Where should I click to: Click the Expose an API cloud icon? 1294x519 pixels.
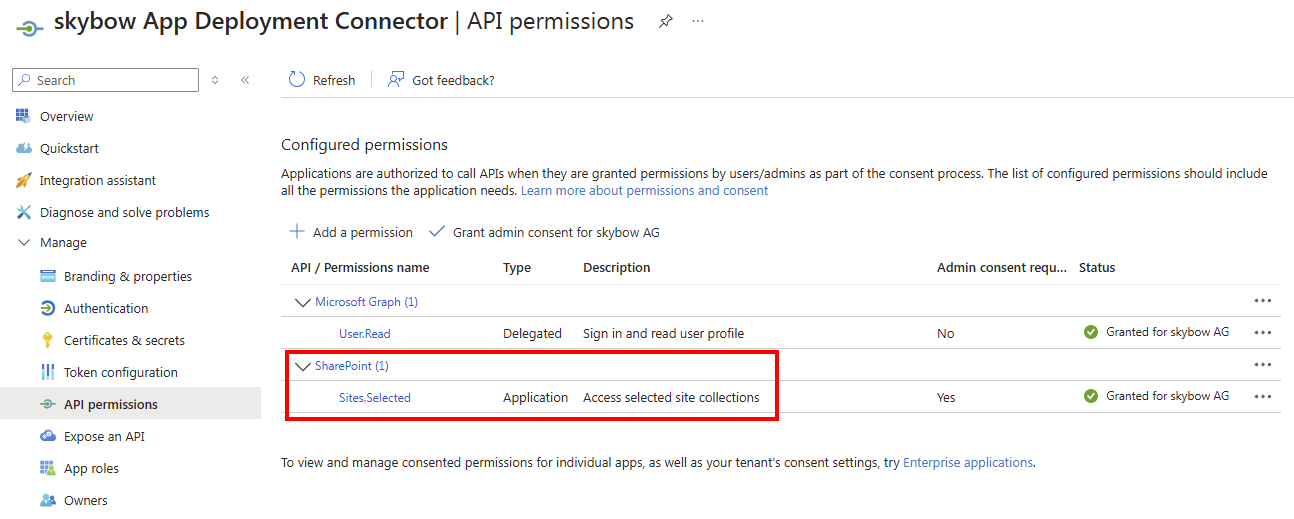[47, 436]
